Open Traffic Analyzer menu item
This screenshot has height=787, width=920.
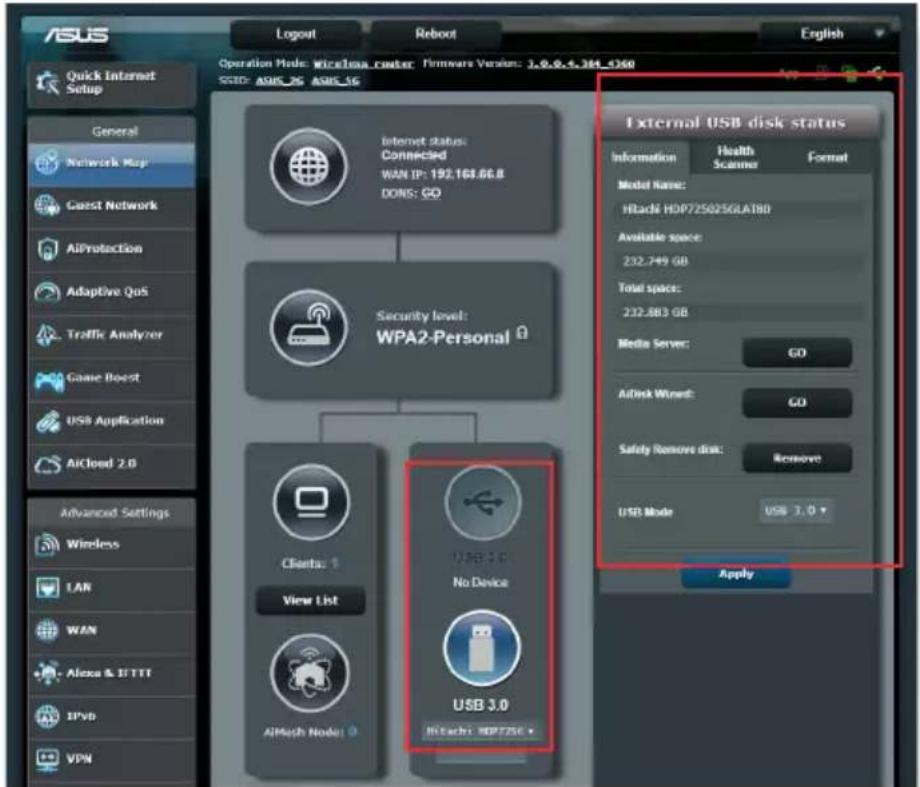(111, 335)
